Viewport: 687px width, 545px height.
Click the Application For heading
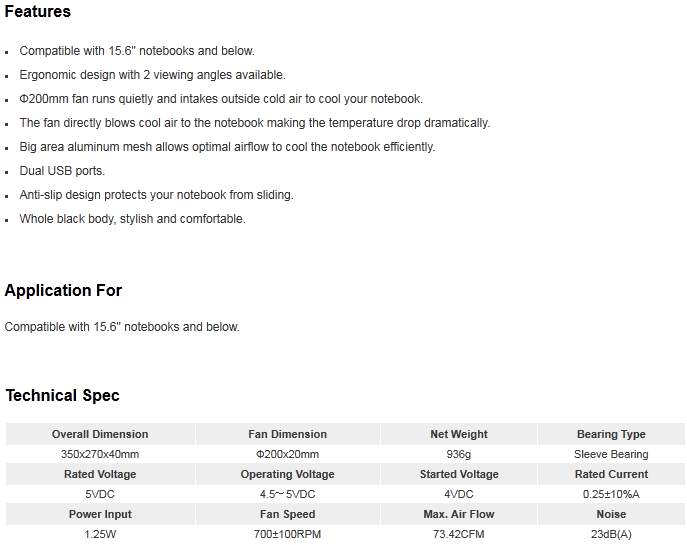click(63, 290)
